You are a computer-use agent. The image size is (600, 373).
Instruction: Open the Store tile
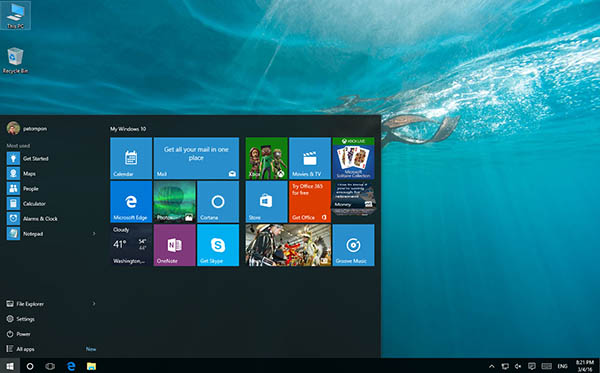point(266,202)
